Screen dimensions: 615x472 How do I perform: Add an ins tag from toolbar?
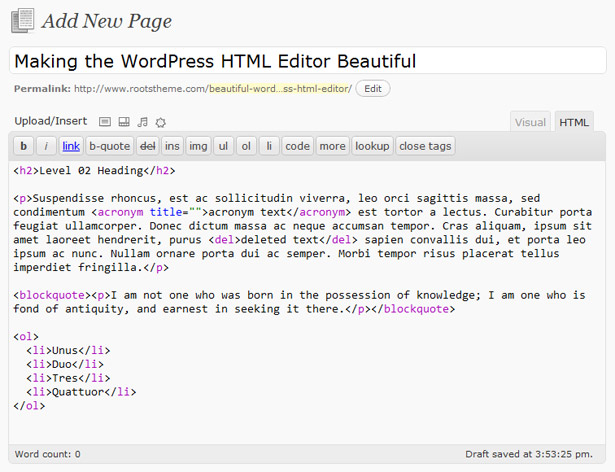(x=172, y=146)
